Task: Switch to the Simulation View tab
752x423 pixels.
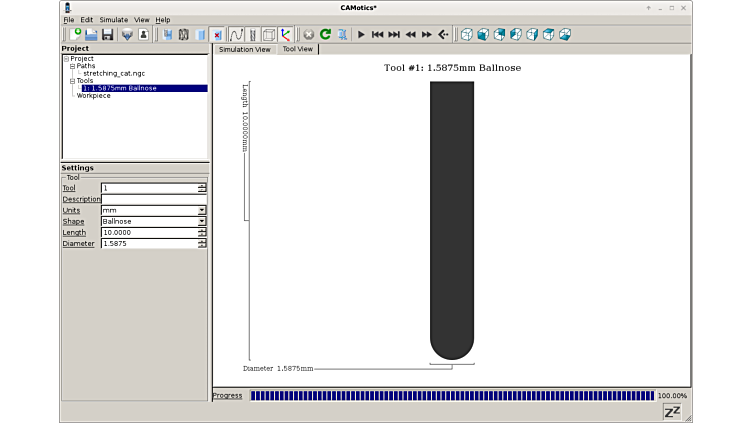Action: [x=244, y=49]
